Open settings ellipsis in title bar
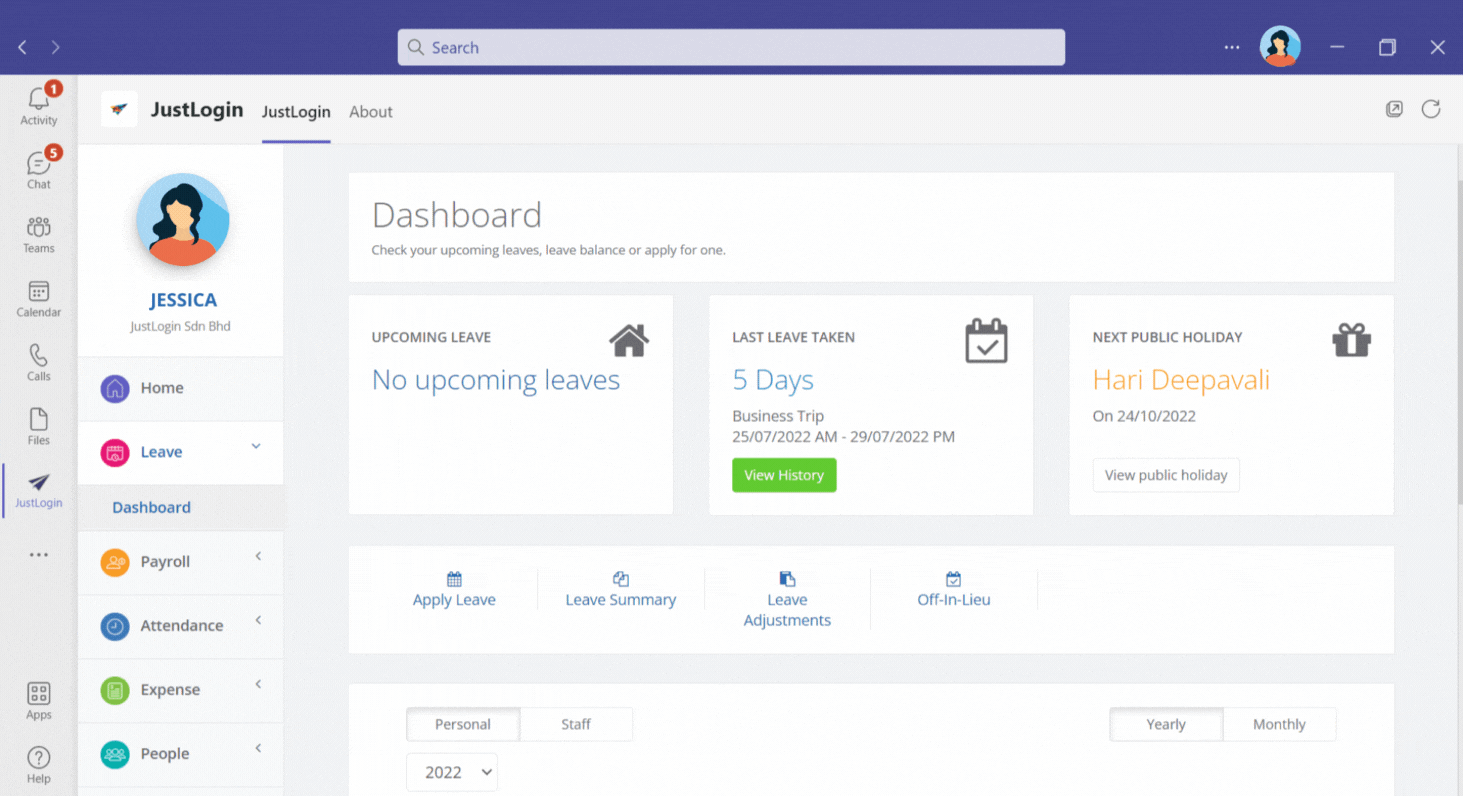The image size is (1463, 796). [1232, 47]
